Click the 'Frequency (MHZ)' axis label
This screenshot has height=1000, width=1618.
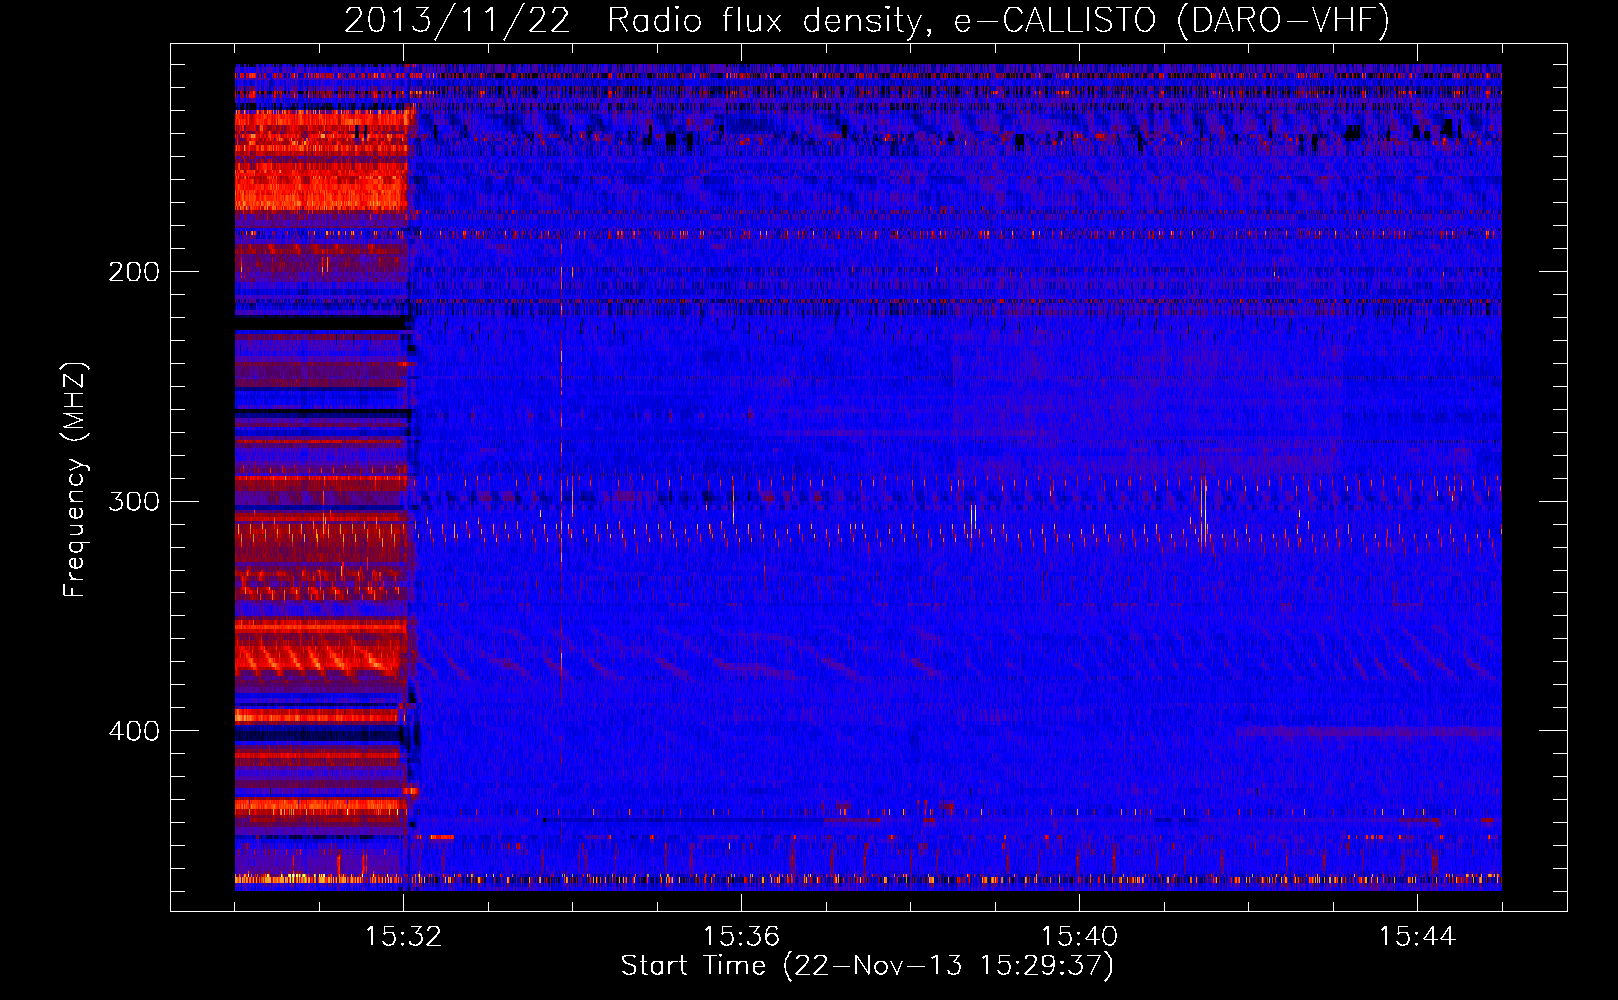click(75, 480)
